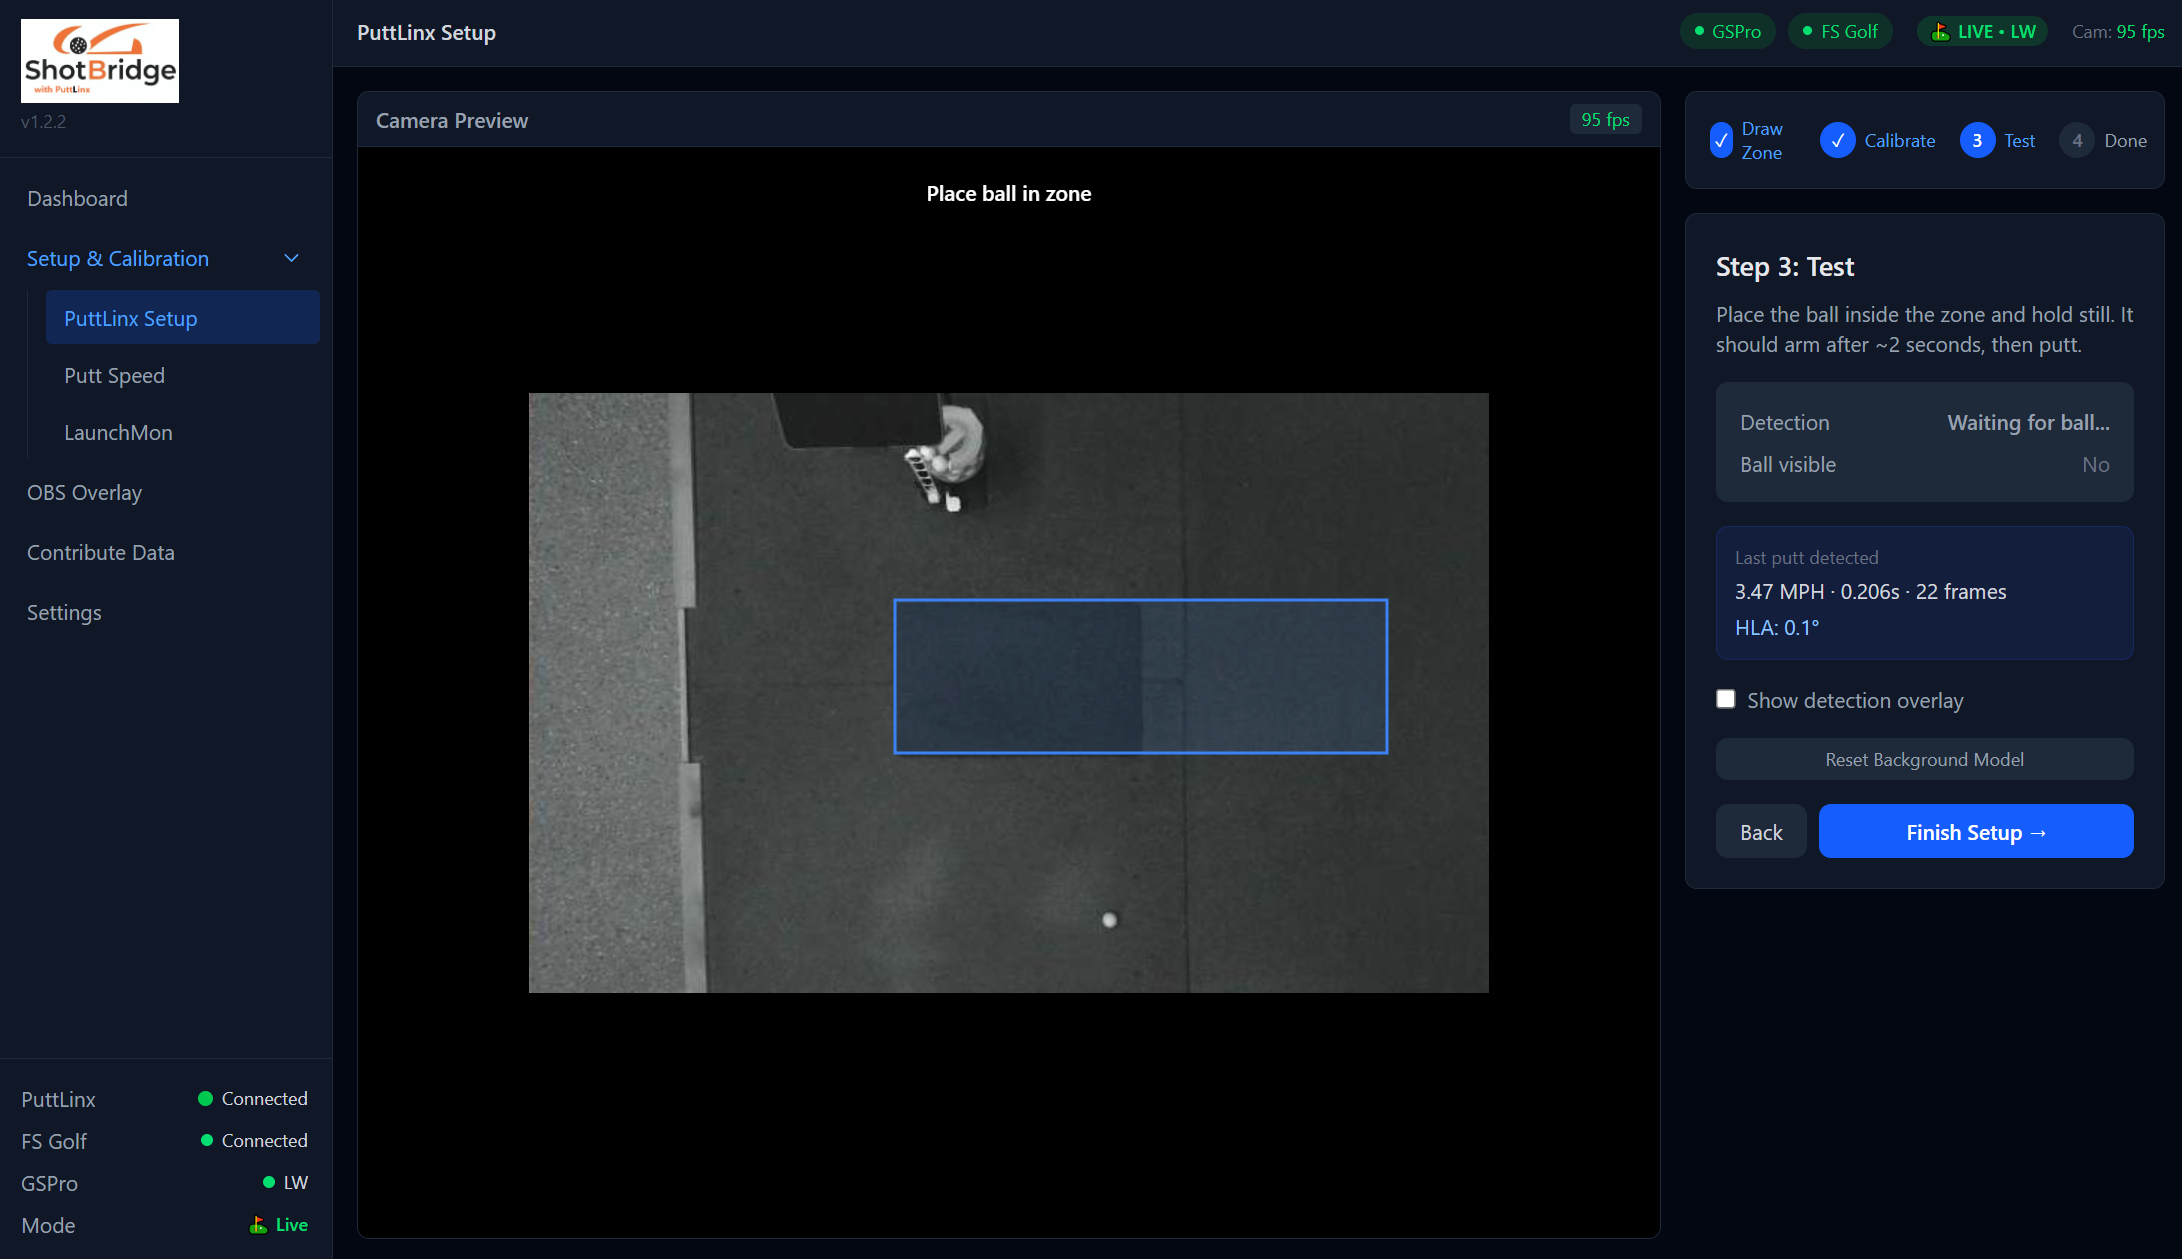
Task: Click the Cam: 95 fps indicator
Action: [x=2118, y=31]
